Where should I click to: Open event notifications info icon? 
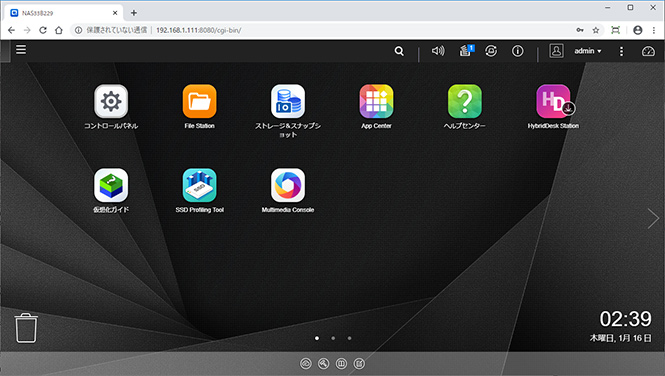517,51
